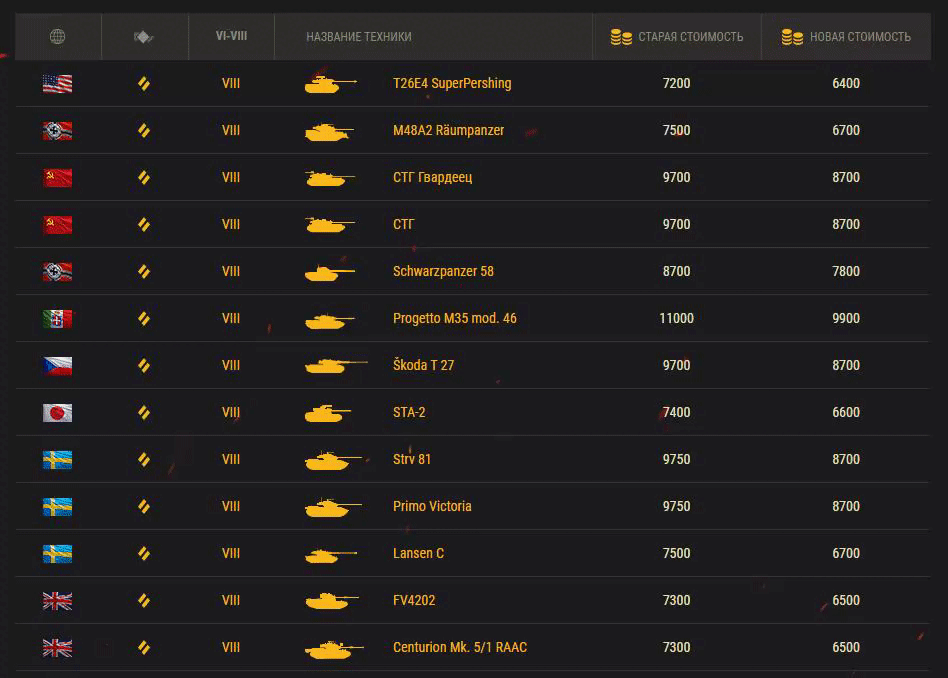Click tank silhouette icon for FV4202
The width and height of the screenshot is (948, 678).
pos(331,600)
